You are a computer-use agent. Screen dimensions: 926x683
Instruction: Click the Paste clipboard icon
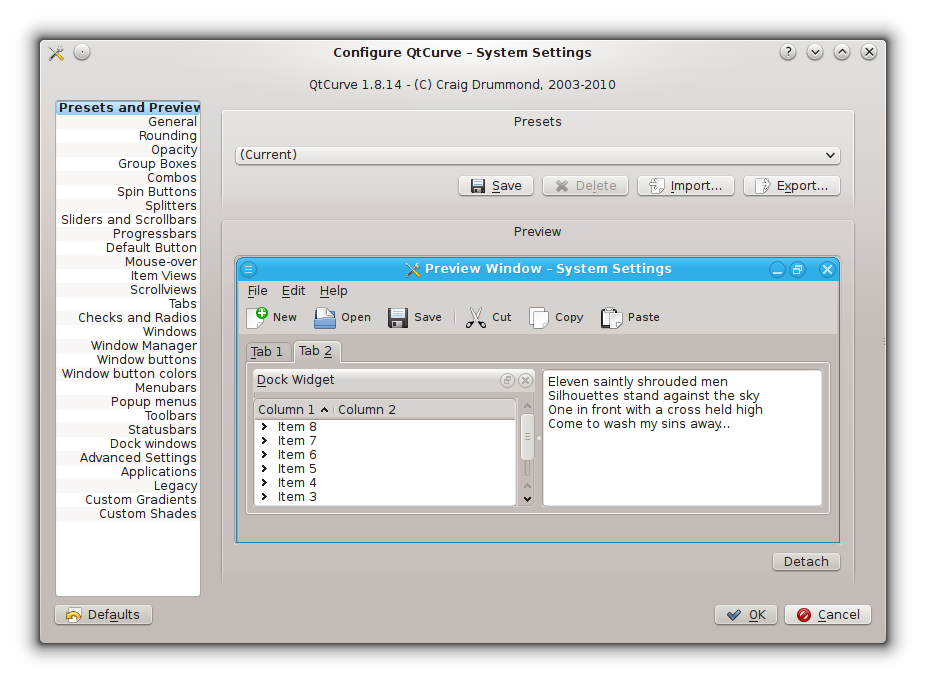[x=611, y=317]
